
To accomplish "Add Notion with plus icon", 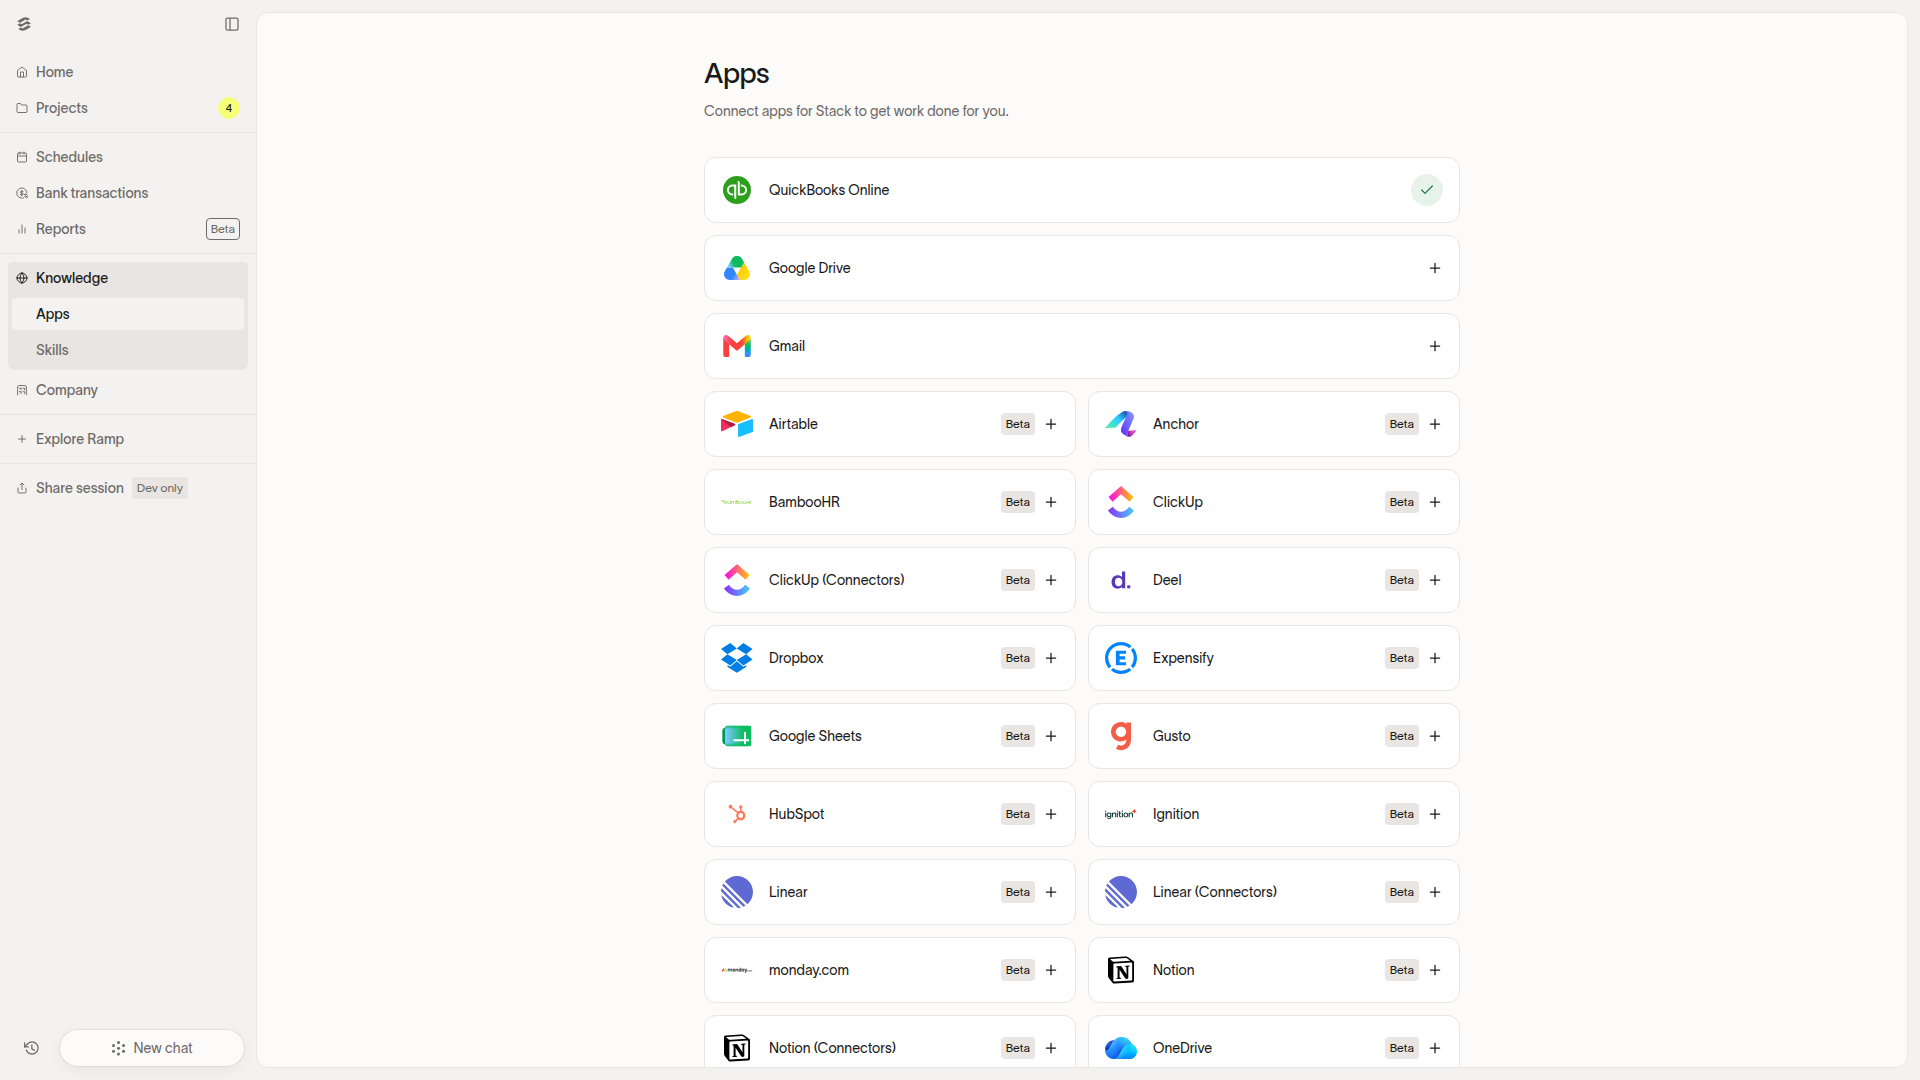I will click(x=1435, y=970).
